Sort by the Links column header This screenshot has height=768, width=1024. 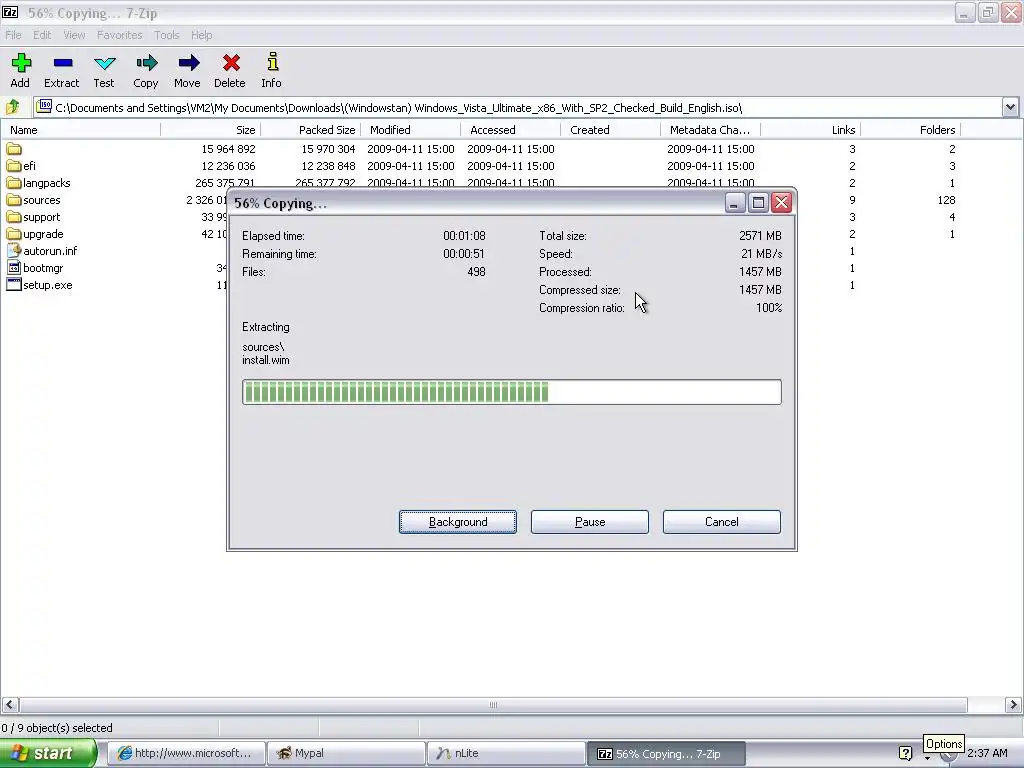(x=810, y=130)
